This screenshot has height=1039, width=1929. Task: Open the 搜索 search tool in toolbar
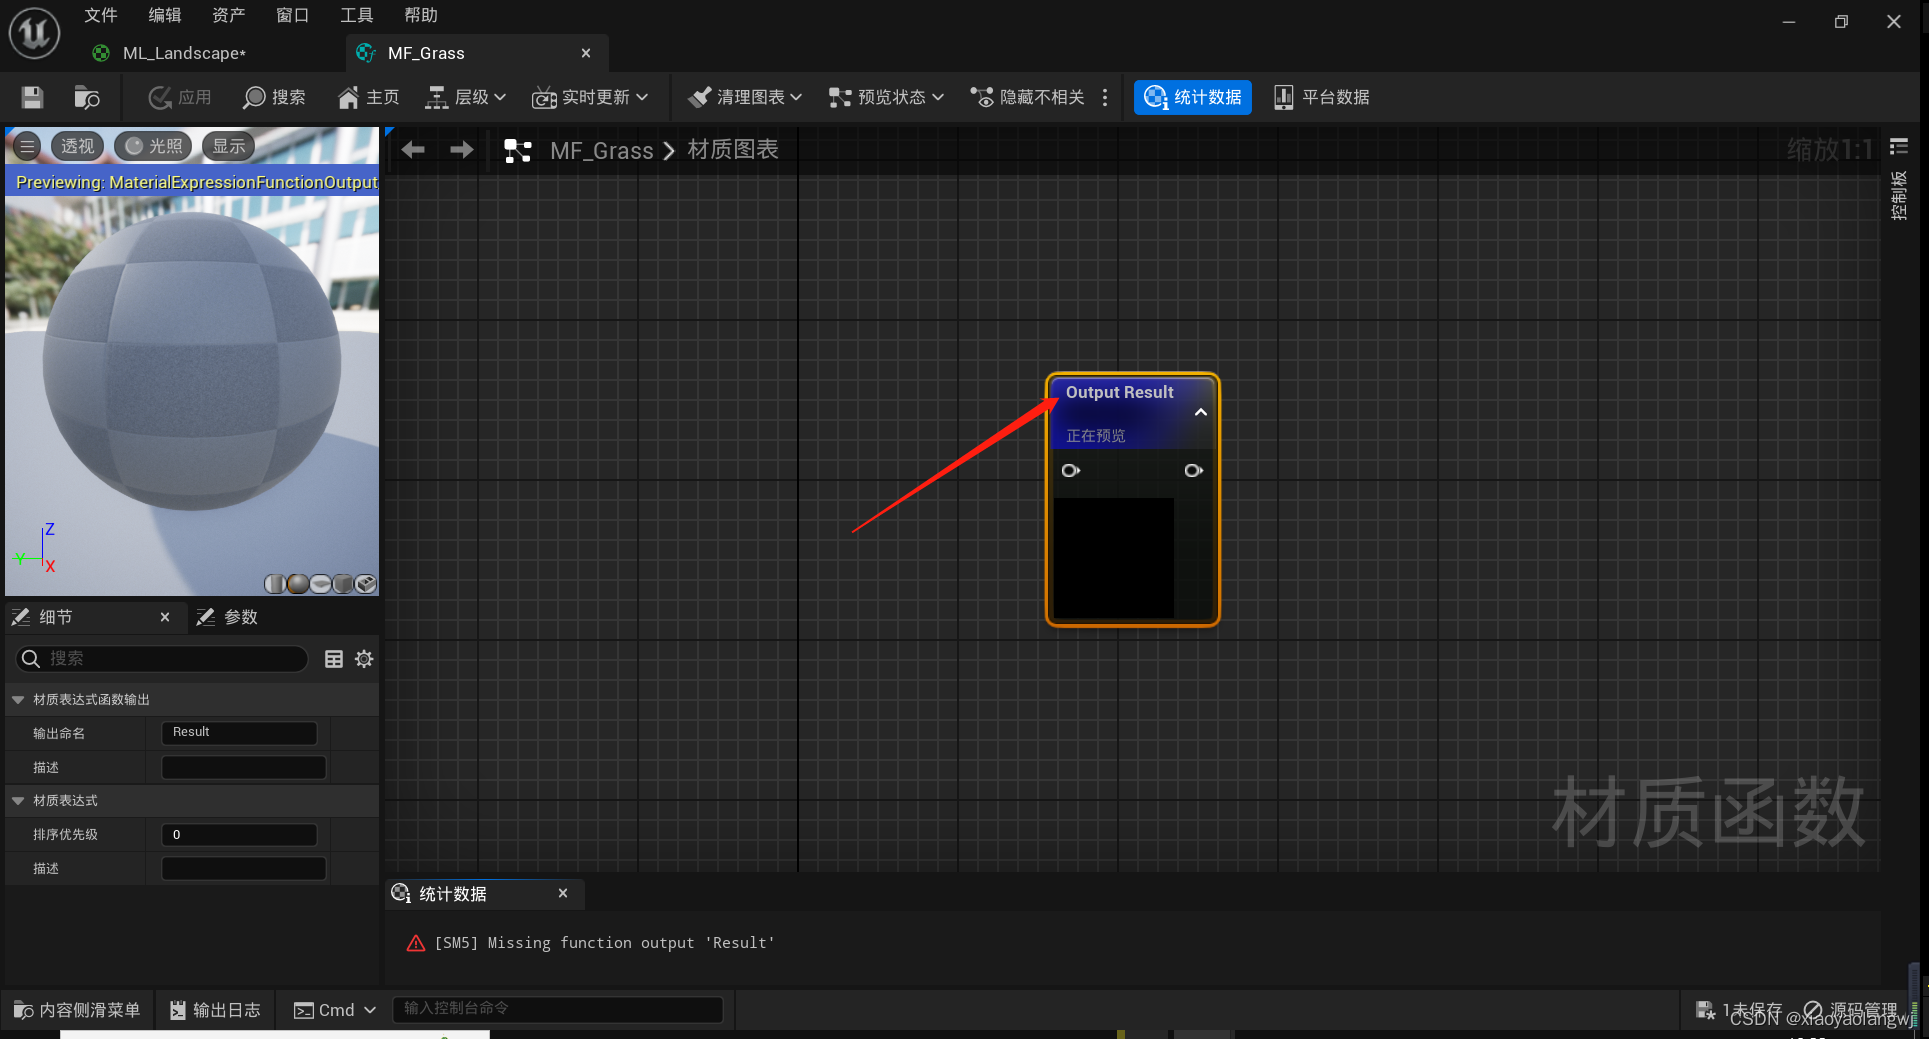tap(274, 97)
